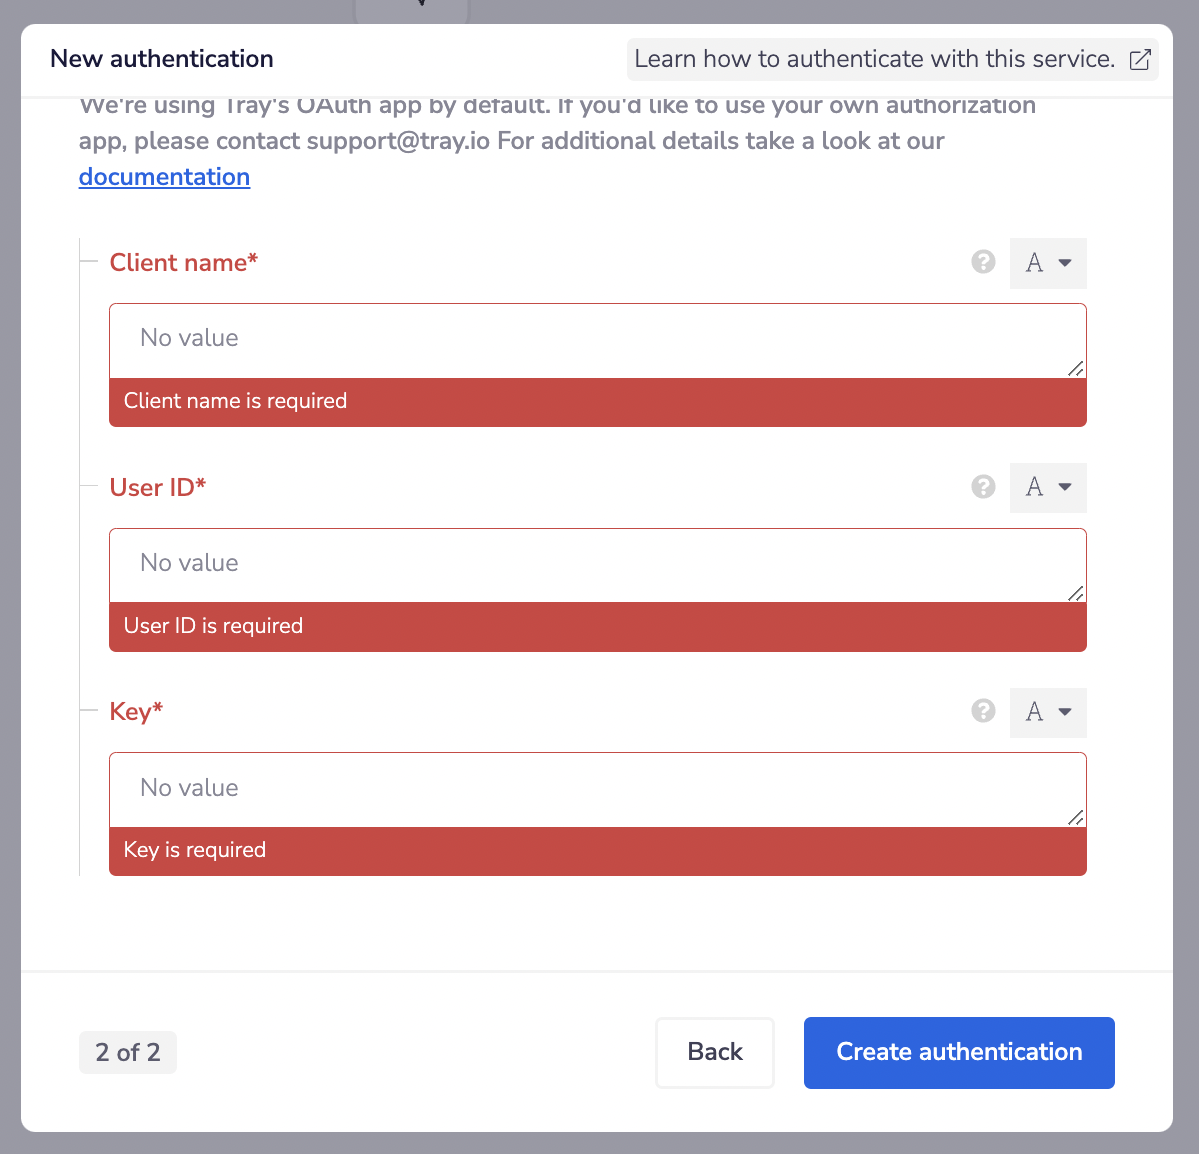Click the help icon next to Client name
Viewport: 1199px width, 1154px height.
983,262
